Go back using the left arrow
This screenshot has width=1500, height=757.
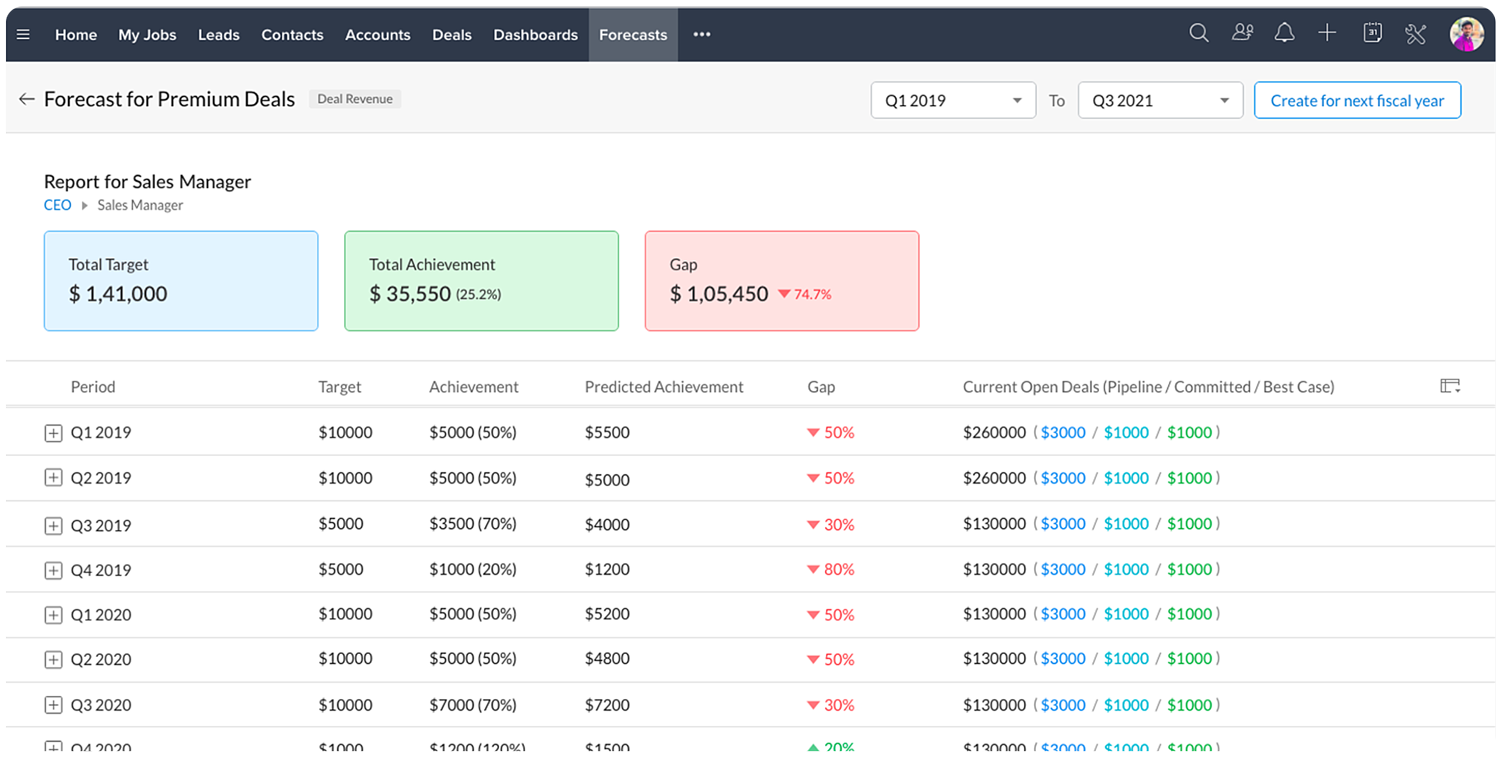click(x=27, y=99)
